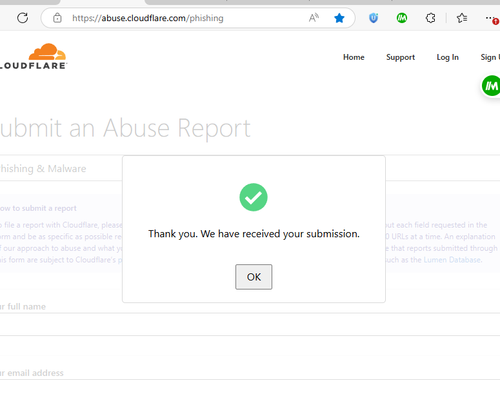This screenshot has width=500, height=399.
Task: Click the 'How to submit a report' heading
Action: pos(38,208)
